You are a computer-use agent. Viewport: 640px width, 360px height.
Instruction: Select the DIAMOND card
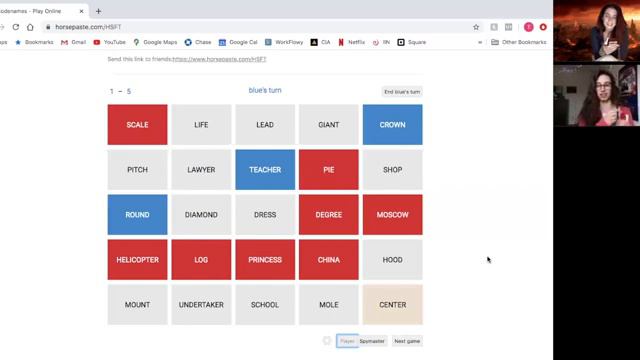click(x=201, y=215)
